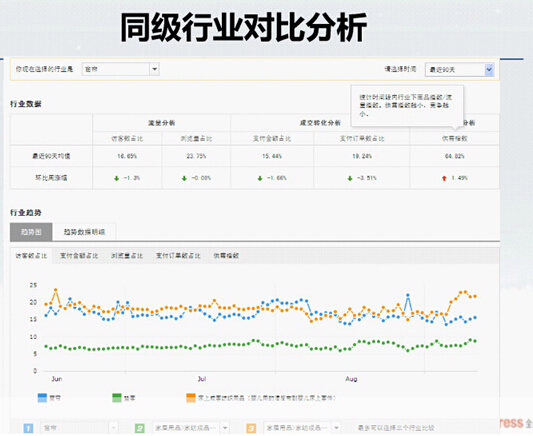Click the 23.75% page view share value
The height and width of the screenshot is (436, 533).
(x=196, y=156)
